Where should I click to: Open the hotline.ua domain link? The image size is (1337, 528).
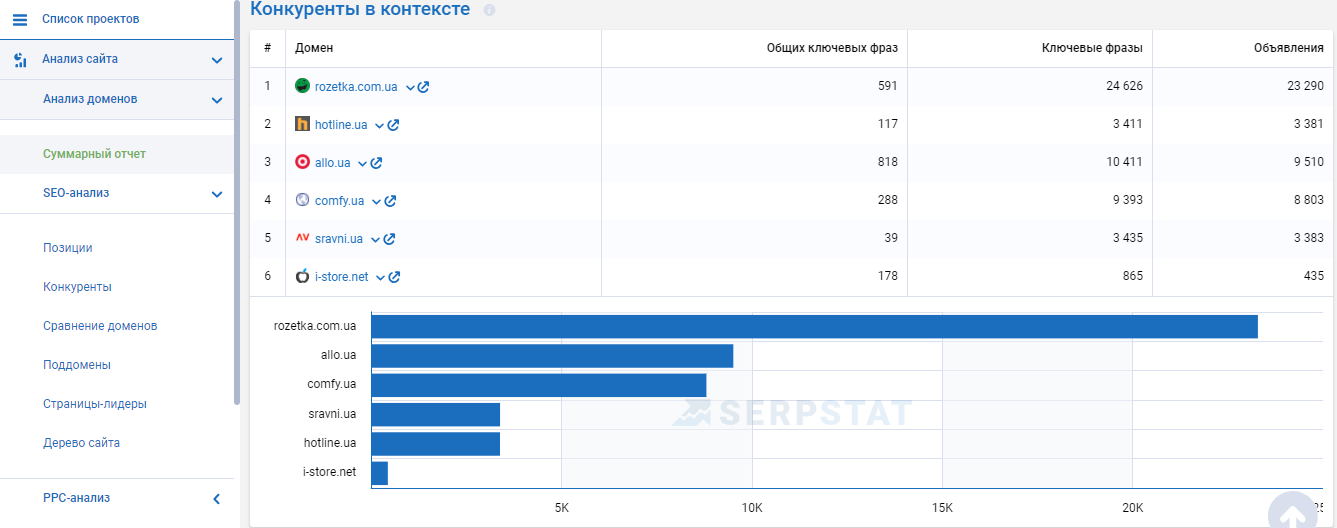coord(341,125)
